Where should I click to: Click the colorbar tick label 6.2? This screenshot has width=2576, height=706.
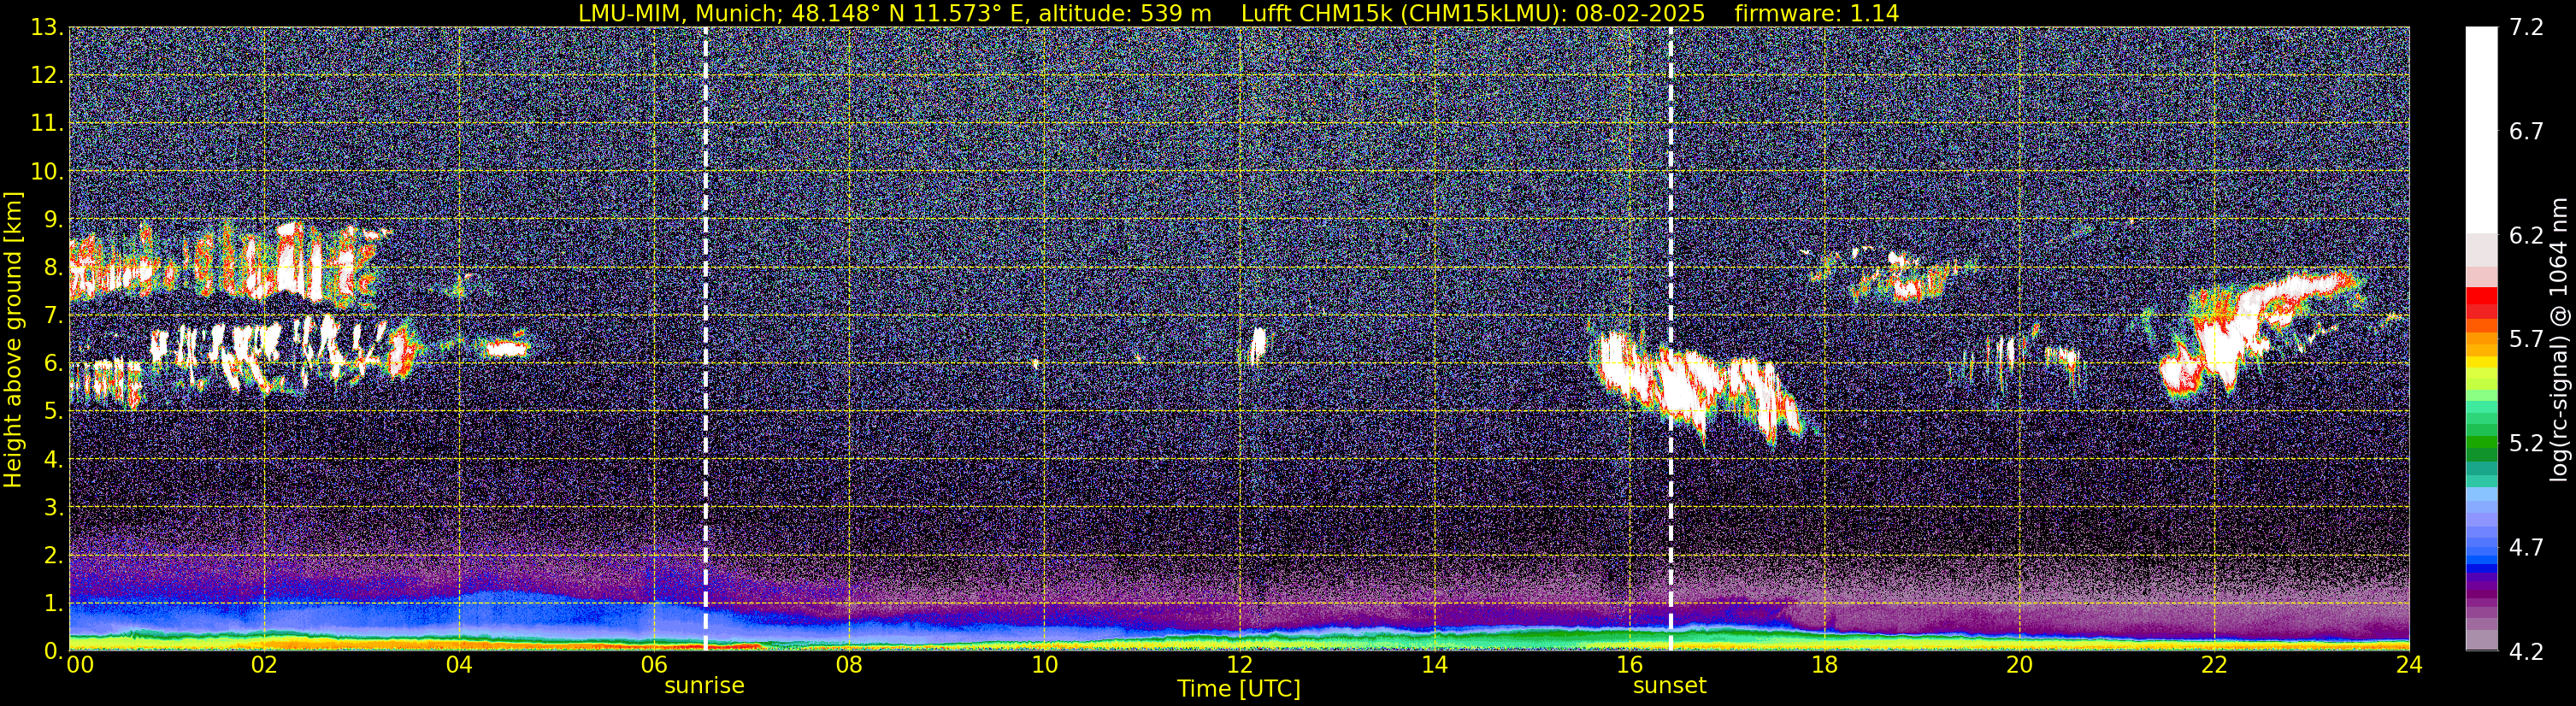point(2526,236)
